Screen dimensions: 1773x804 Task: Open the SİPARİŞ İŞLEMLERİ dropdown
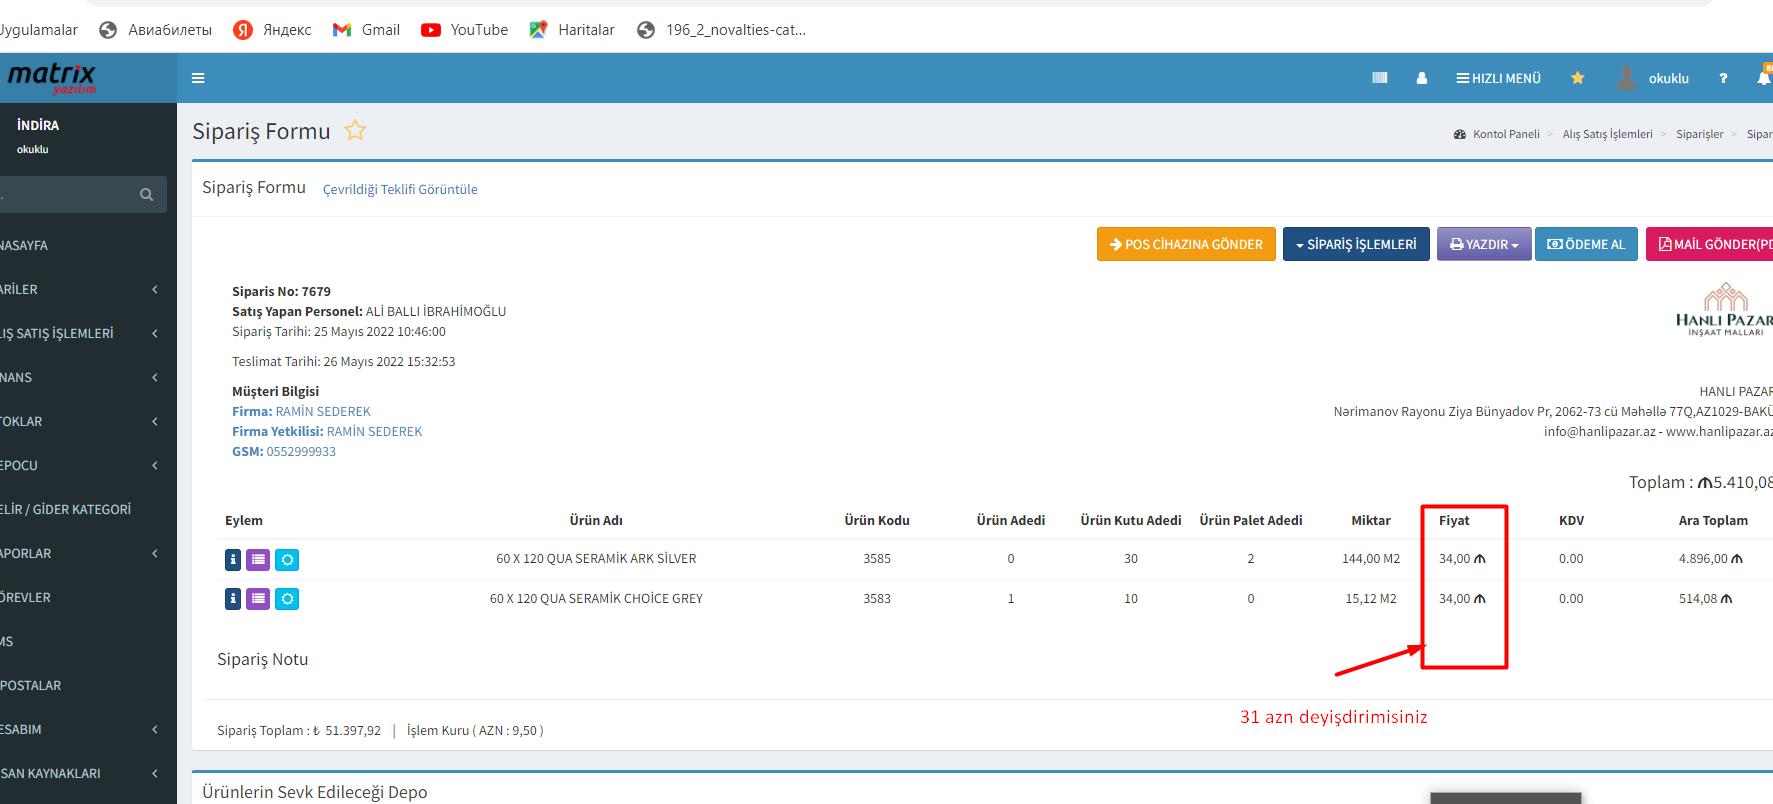tap(1355, 244)
